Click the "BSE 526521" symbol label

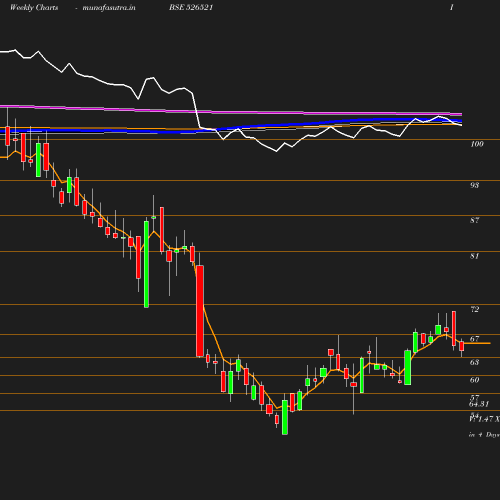(x=191, y=7)
